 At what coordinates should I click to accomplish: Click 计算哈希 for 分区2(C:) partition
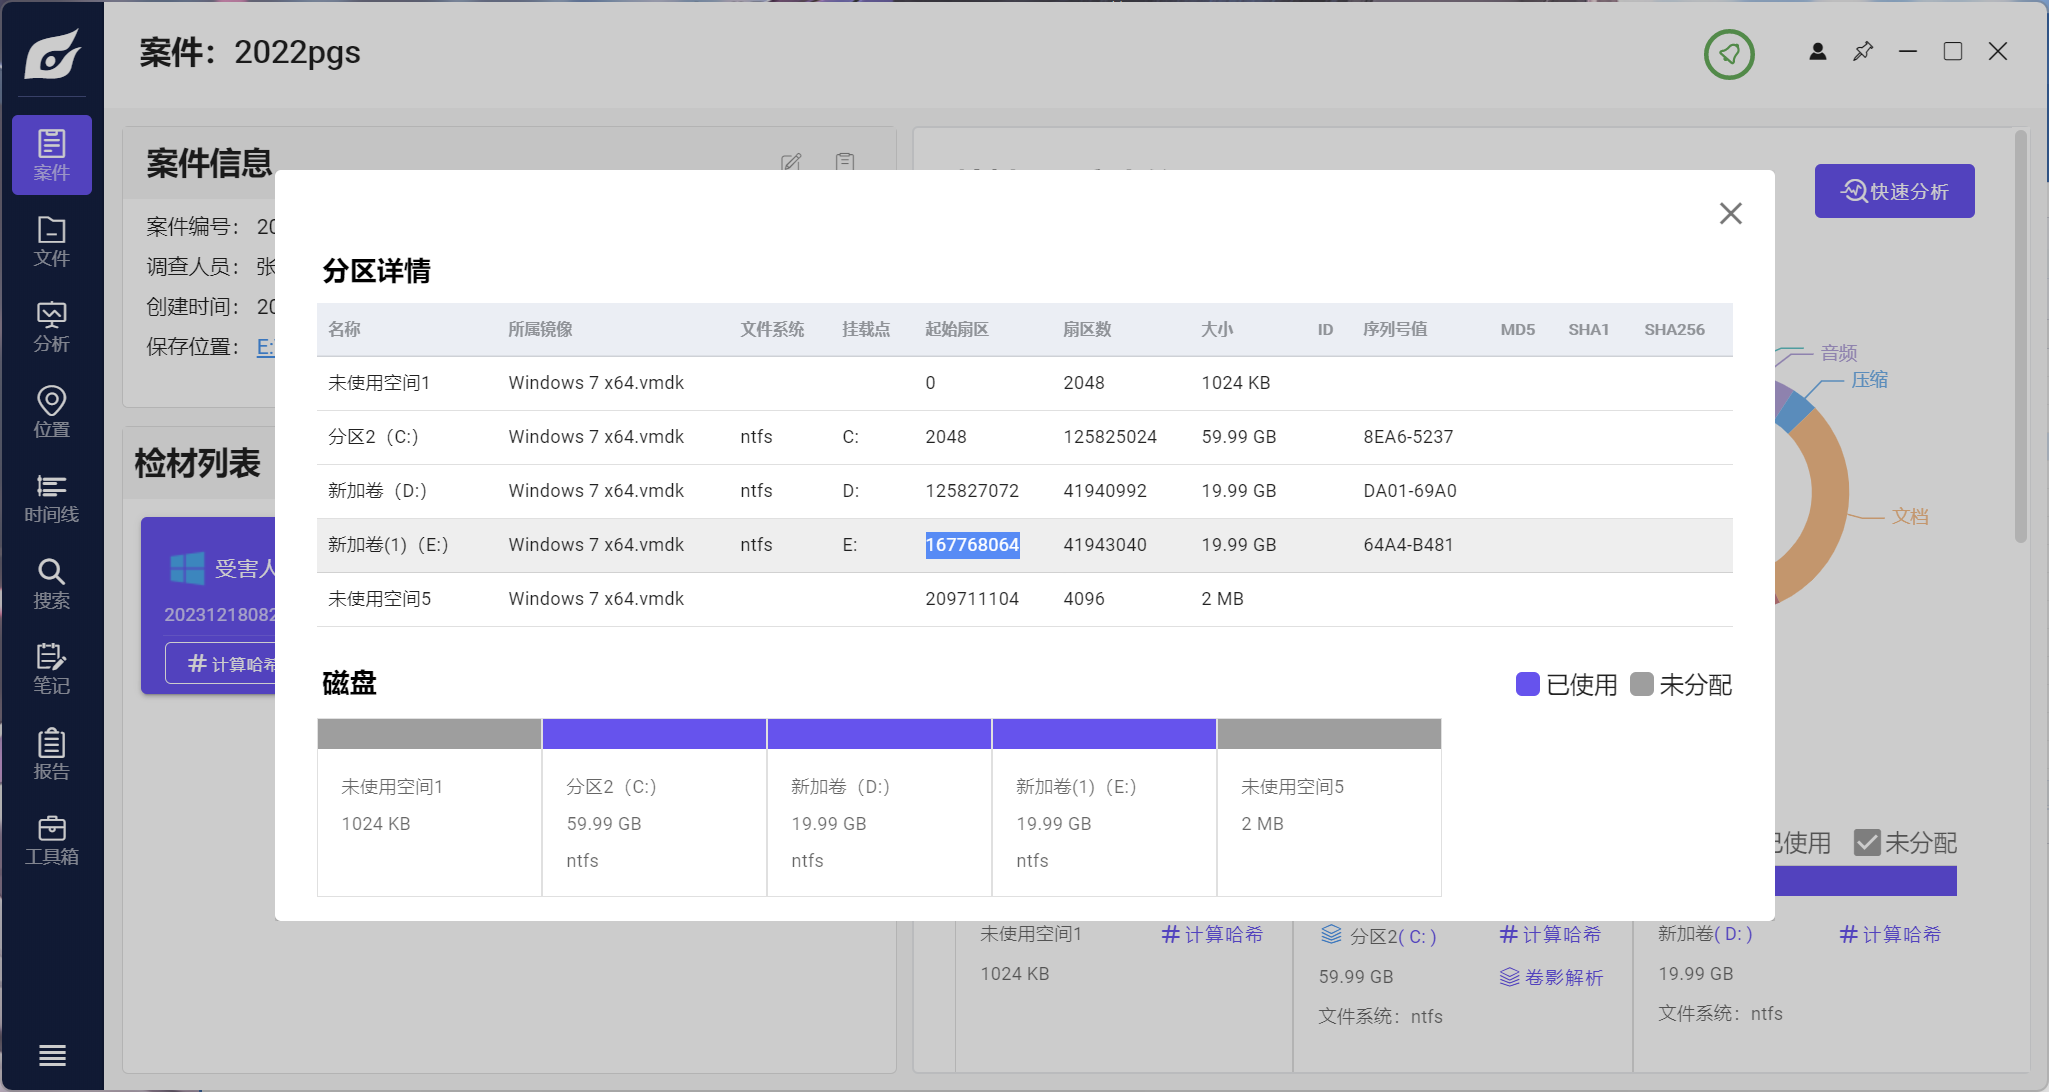click(1550, 934)
